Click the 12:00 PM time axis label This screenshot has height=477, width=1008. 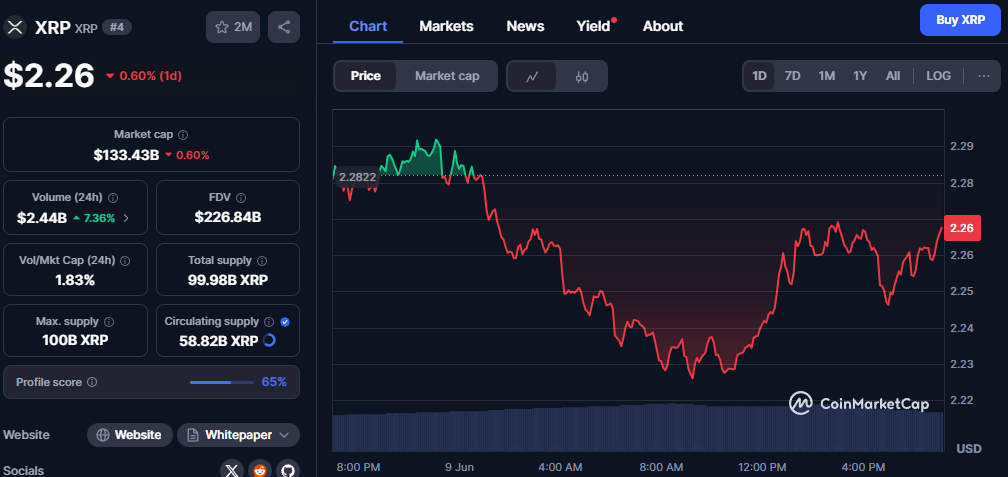tap(760, 467)
